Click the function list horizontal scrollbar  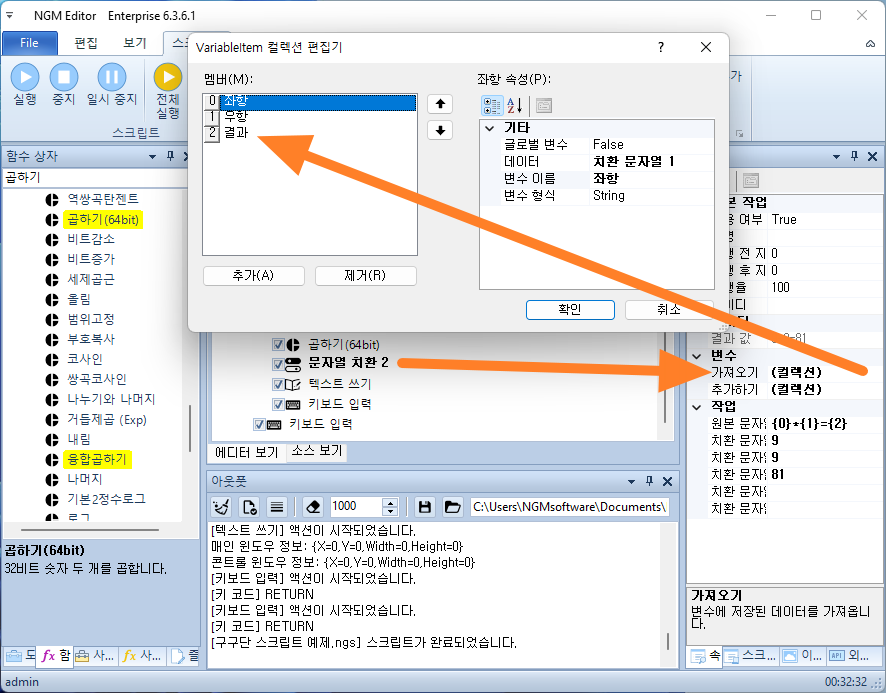(x=89, y=530)
